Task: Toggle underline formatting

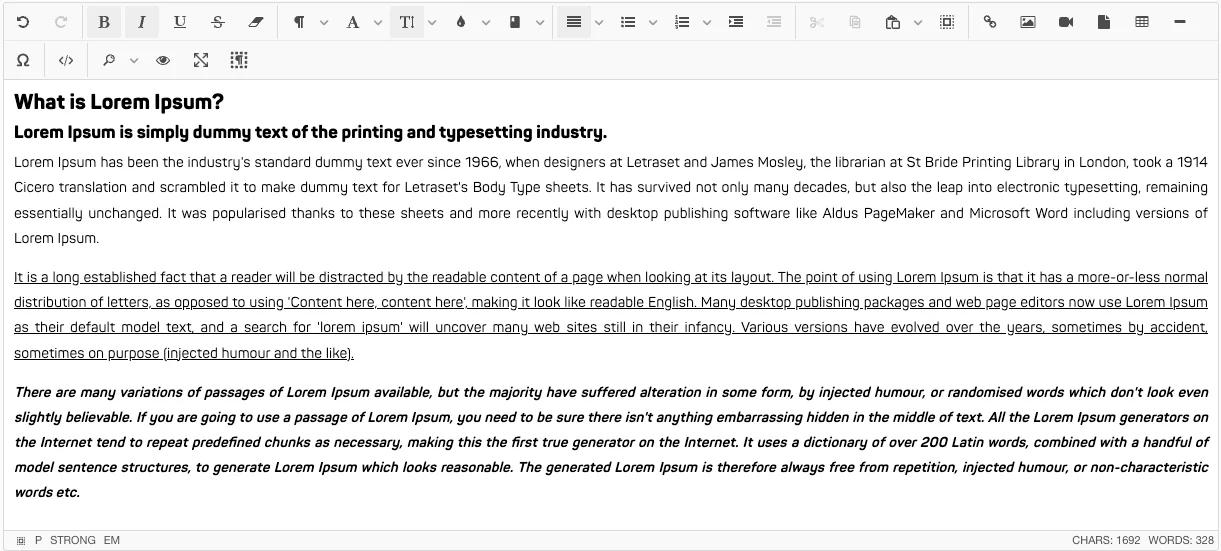Action: pyautogui.click(x=180, y=22)
